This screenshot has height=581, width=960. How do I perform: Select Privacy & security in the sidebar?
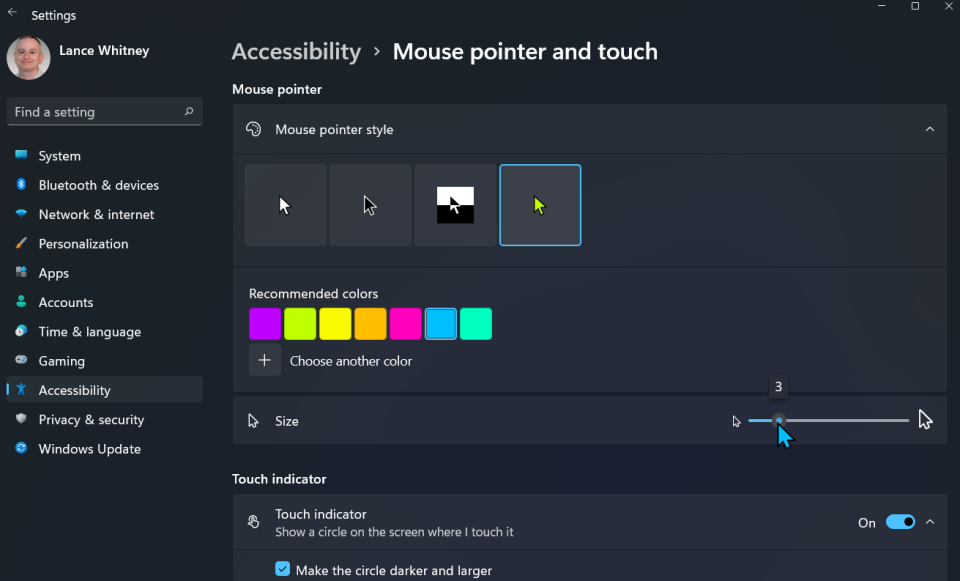click(92, 419)
